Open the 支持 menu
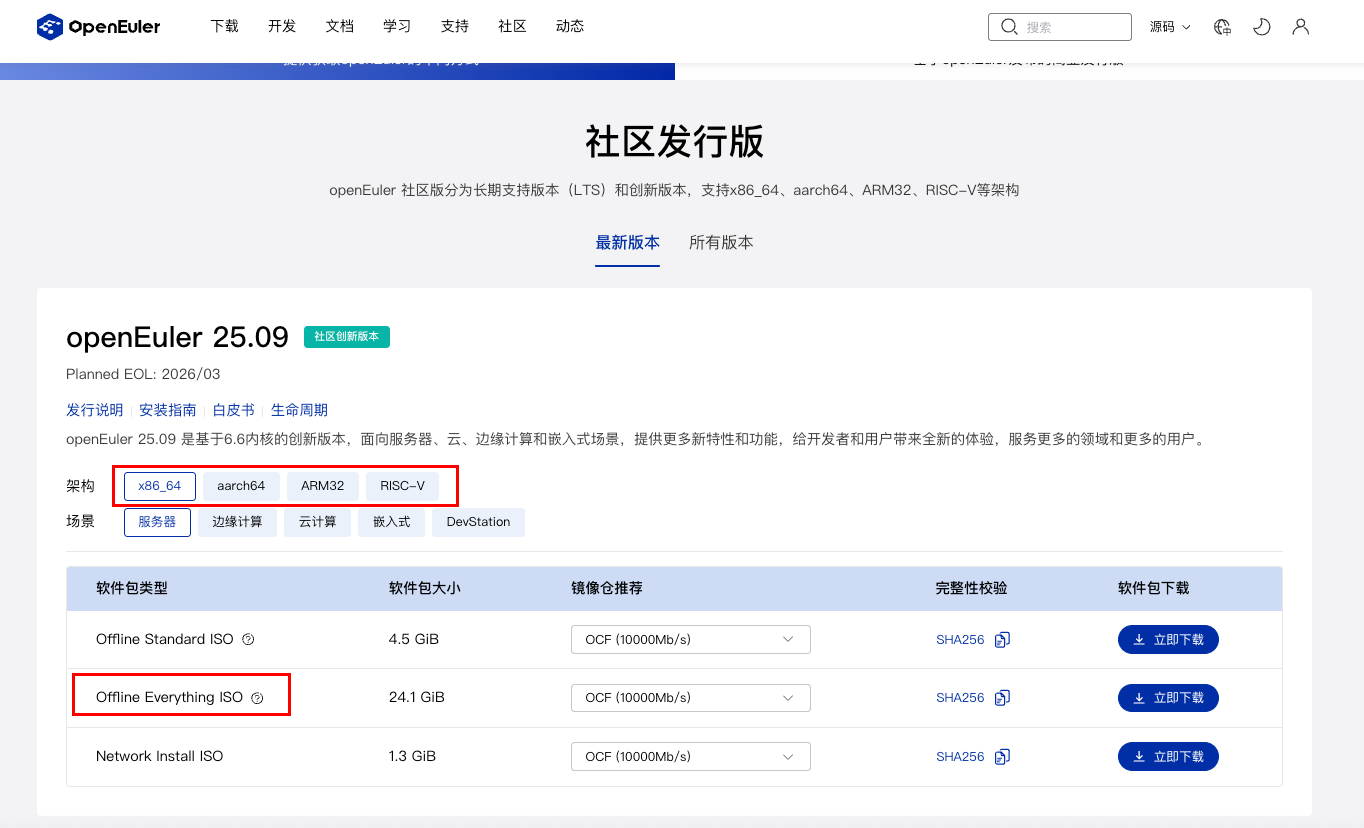Image resolution: width=1364 pixels, height=828 pixels. [455, 27]
